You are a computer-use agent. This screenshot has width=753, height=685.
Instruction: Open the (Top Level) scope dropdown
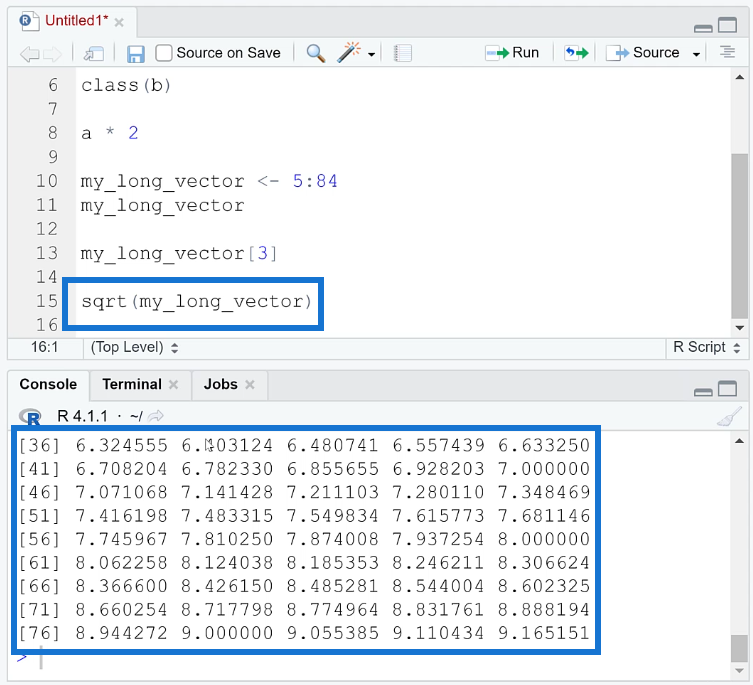click(x=134, y=347)
